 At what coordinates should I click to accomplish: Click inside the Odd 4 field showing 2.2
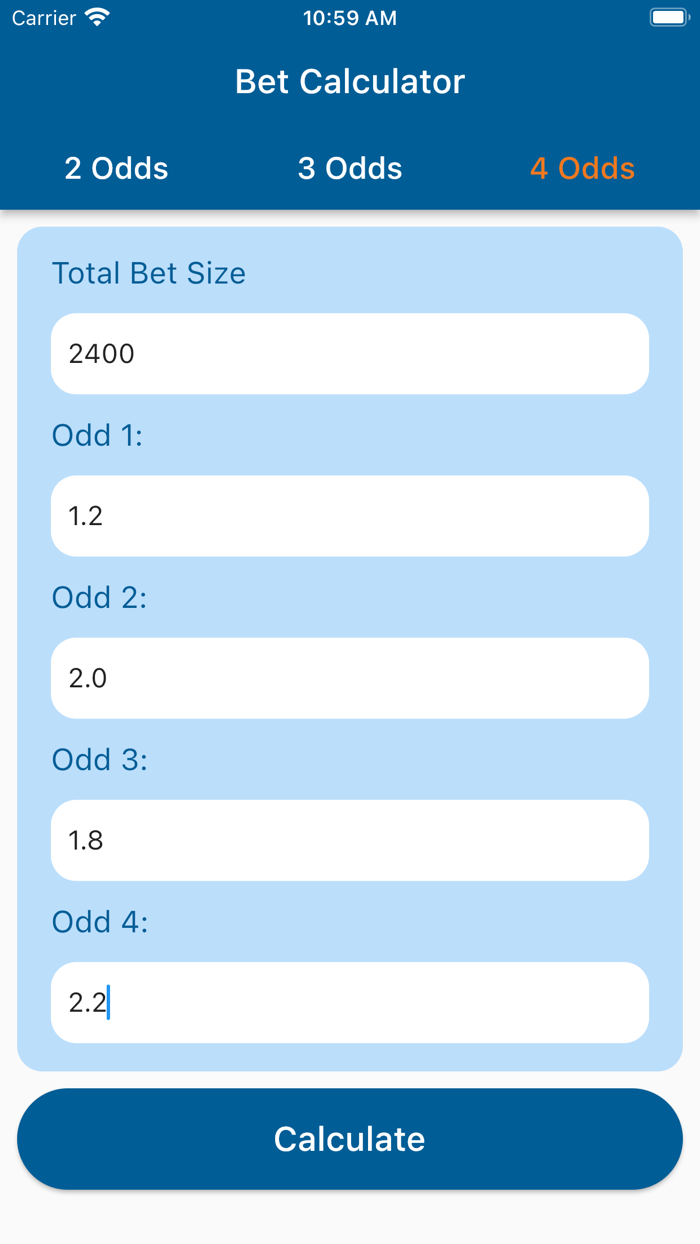point(349,1002)
